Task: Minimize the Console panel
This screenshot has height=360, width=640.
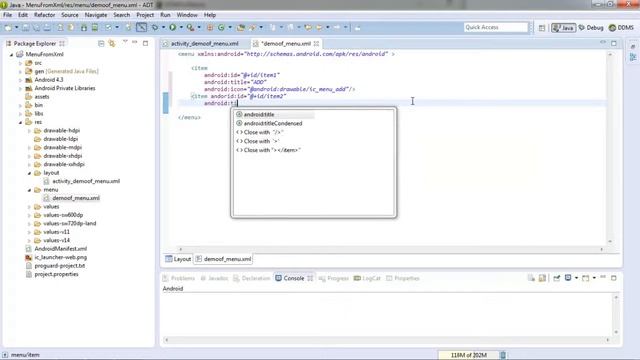Action: (x=603, y=278)
